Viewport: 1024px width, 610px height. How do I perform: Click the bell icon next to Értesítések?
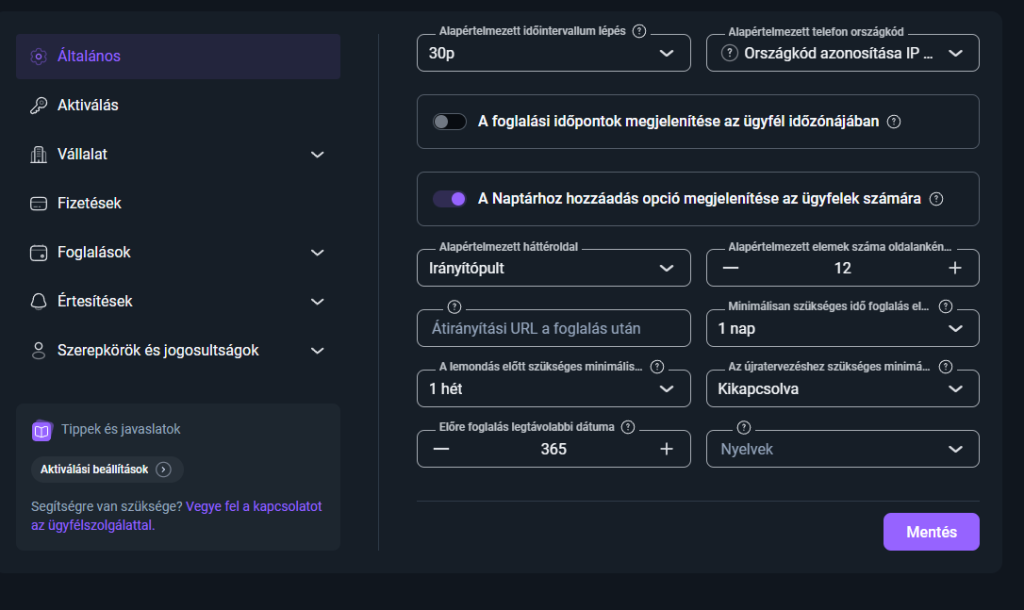(x=39, y=301)
